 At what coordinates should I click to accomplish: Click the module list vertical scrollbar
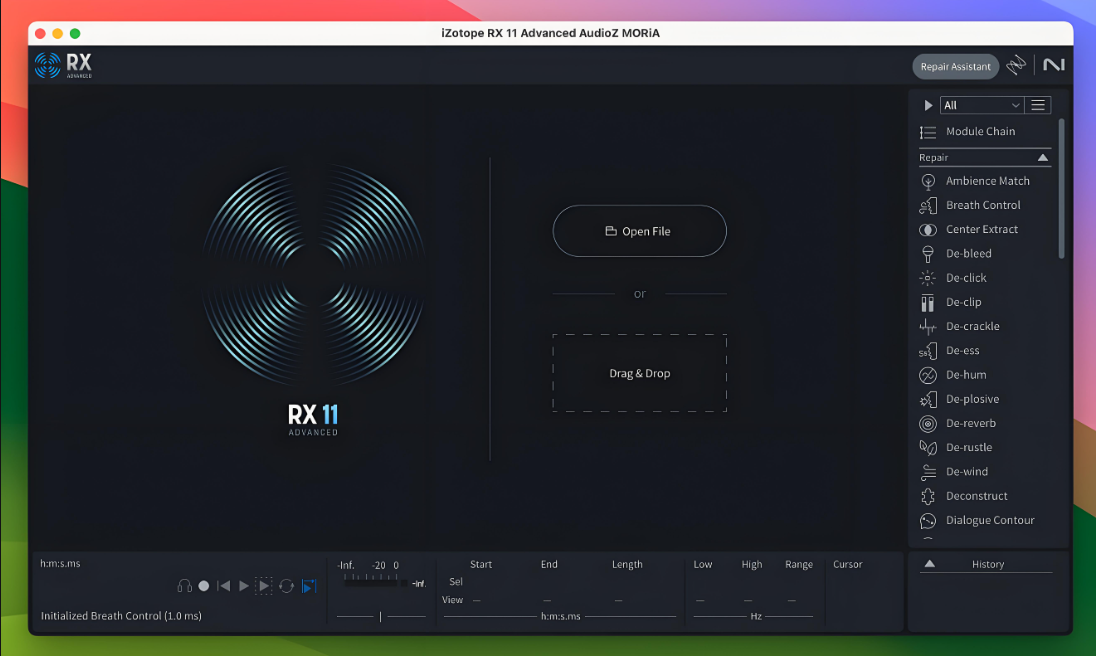[1062, 189]
